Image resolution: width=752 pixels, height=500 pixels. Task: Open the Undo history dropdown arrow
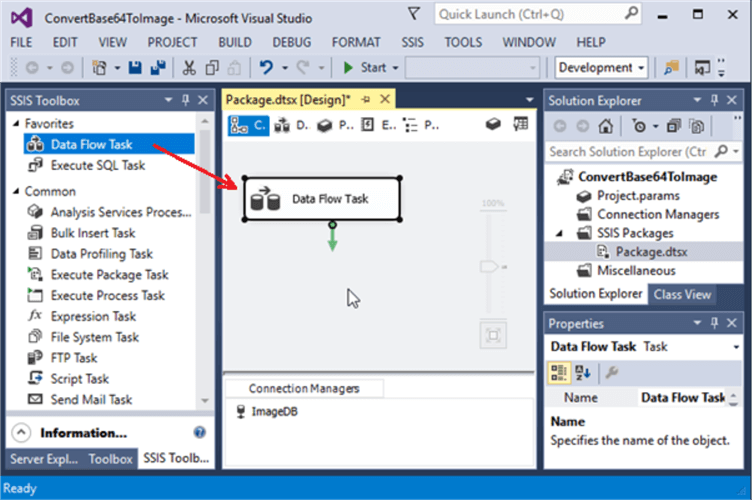click(285, 68)
